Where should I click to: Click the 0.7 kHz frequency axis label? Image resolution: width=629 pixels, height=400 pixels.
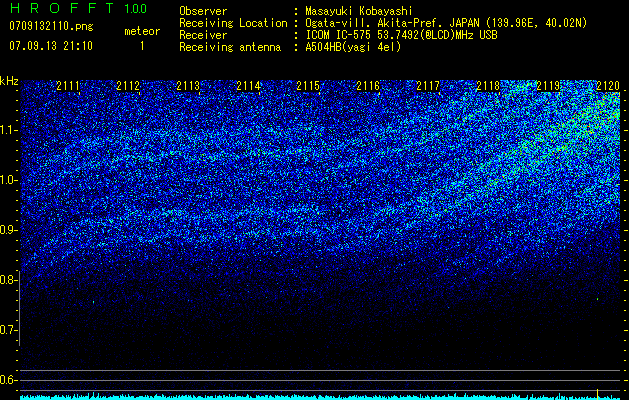point(8,330)
